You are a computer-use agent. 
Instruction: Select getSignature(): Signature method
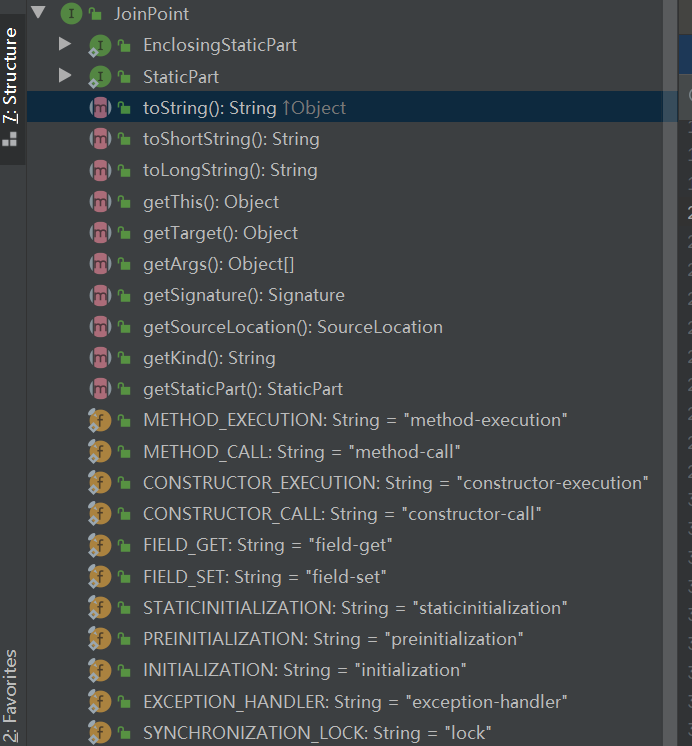coord(244,295)
